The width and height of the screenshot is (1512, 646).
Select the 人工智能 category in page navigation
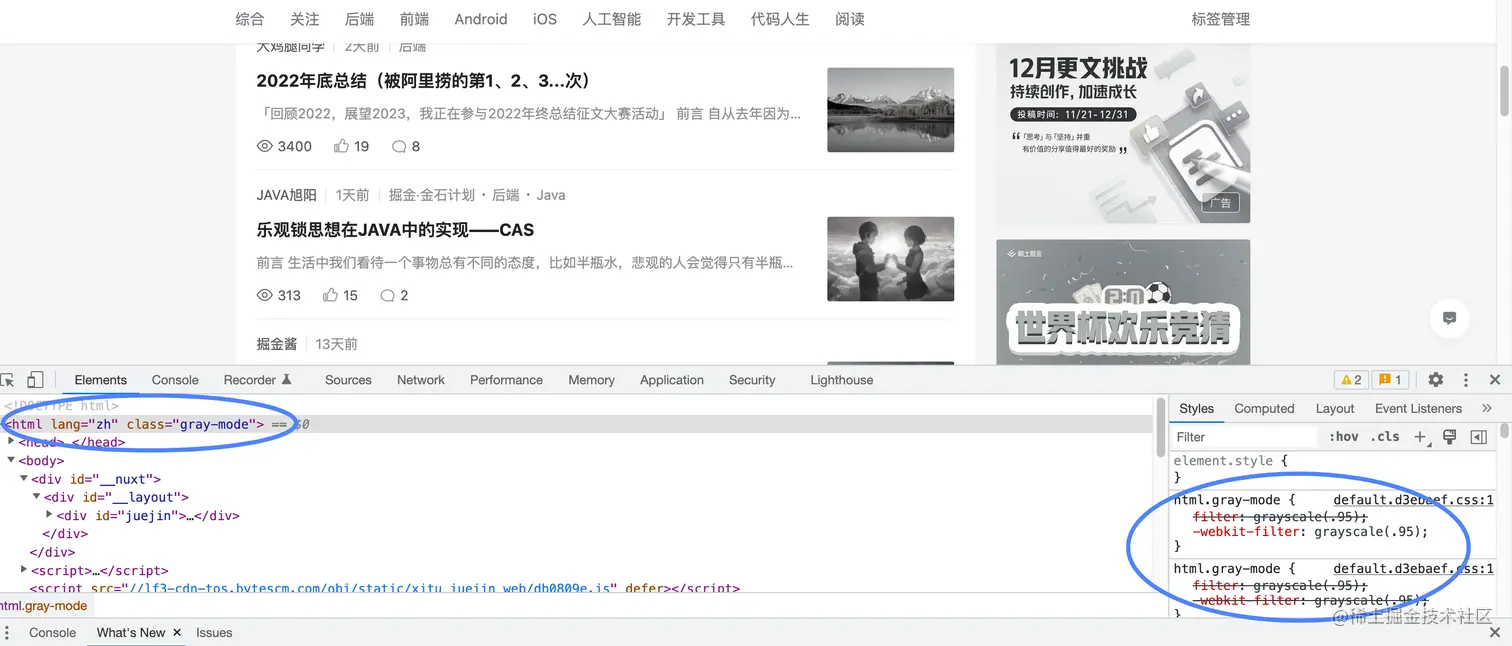612,19
